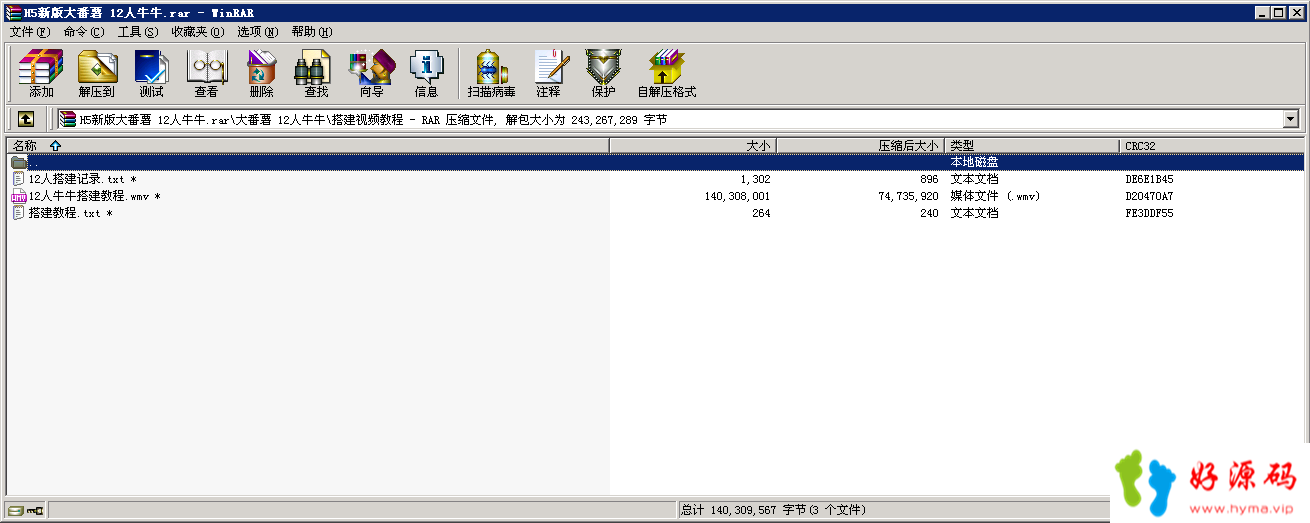This screenshot has height=523, width=1310.
Task: Open the View (查看) toolbar icon
Action: click(206, 73)
